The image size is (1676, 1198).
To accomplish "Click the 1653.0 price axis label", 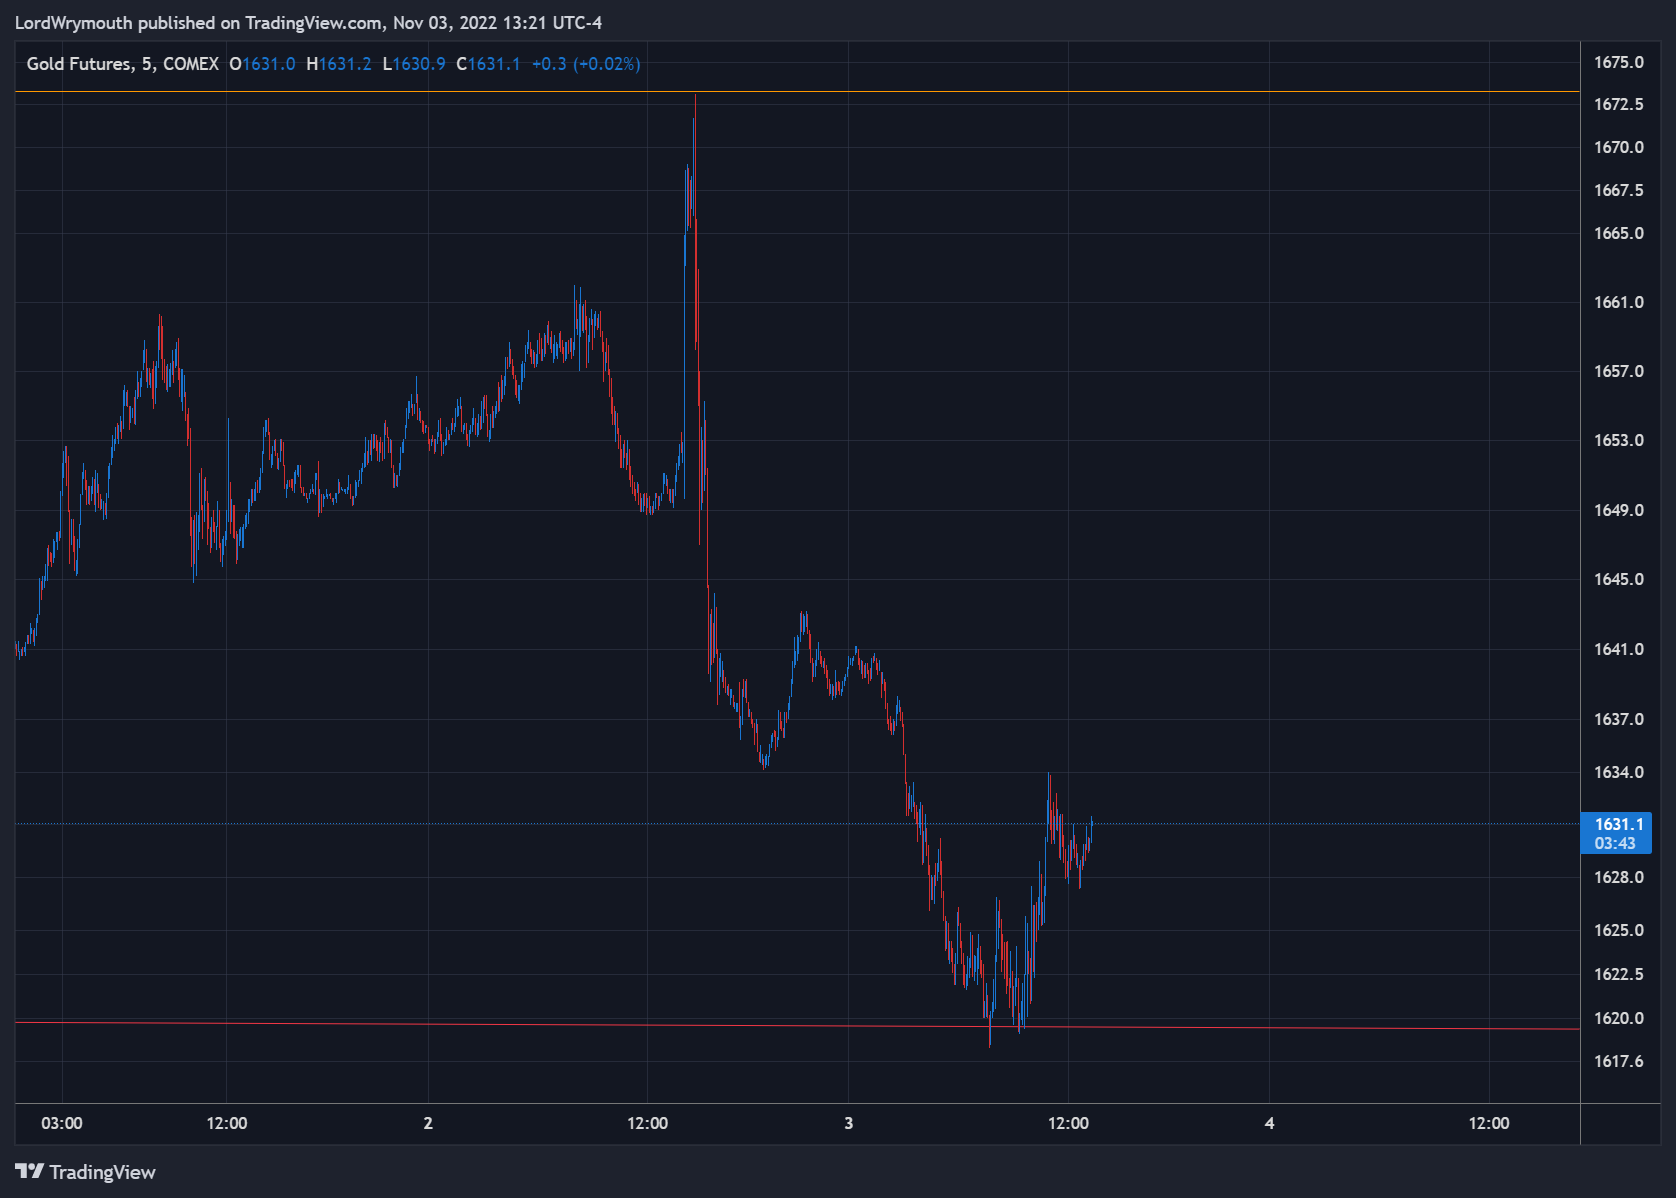I will click(1618, 440).
